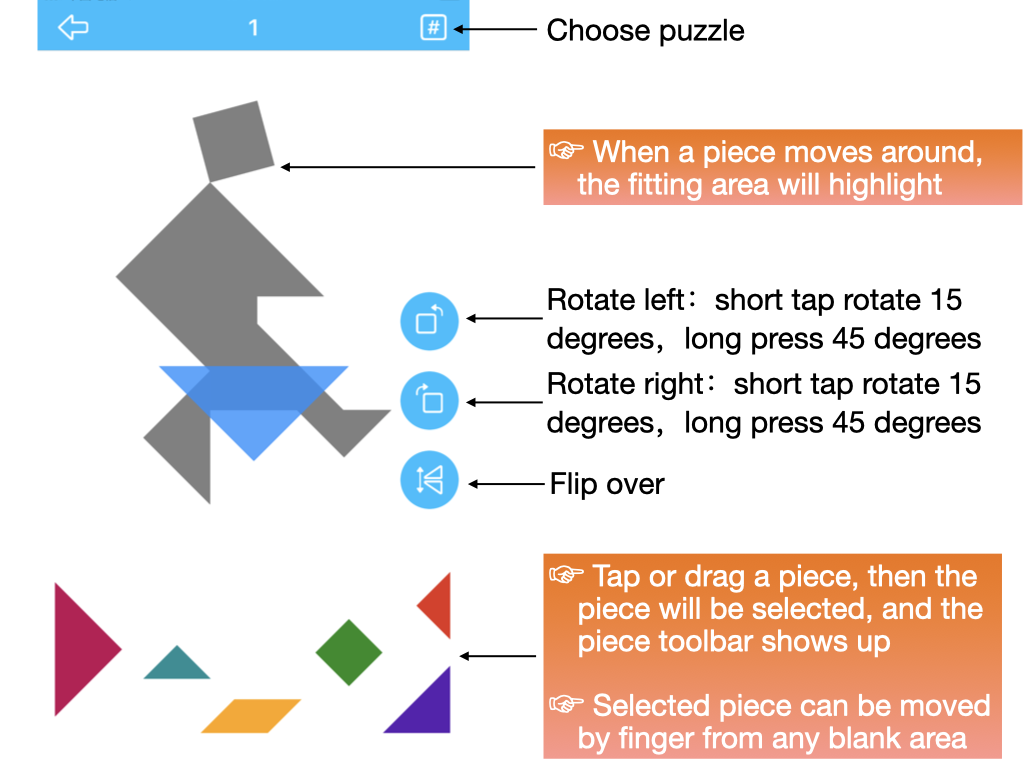Select the green square piece
This screenshot has height=768, width=1024.
point(349,652)
